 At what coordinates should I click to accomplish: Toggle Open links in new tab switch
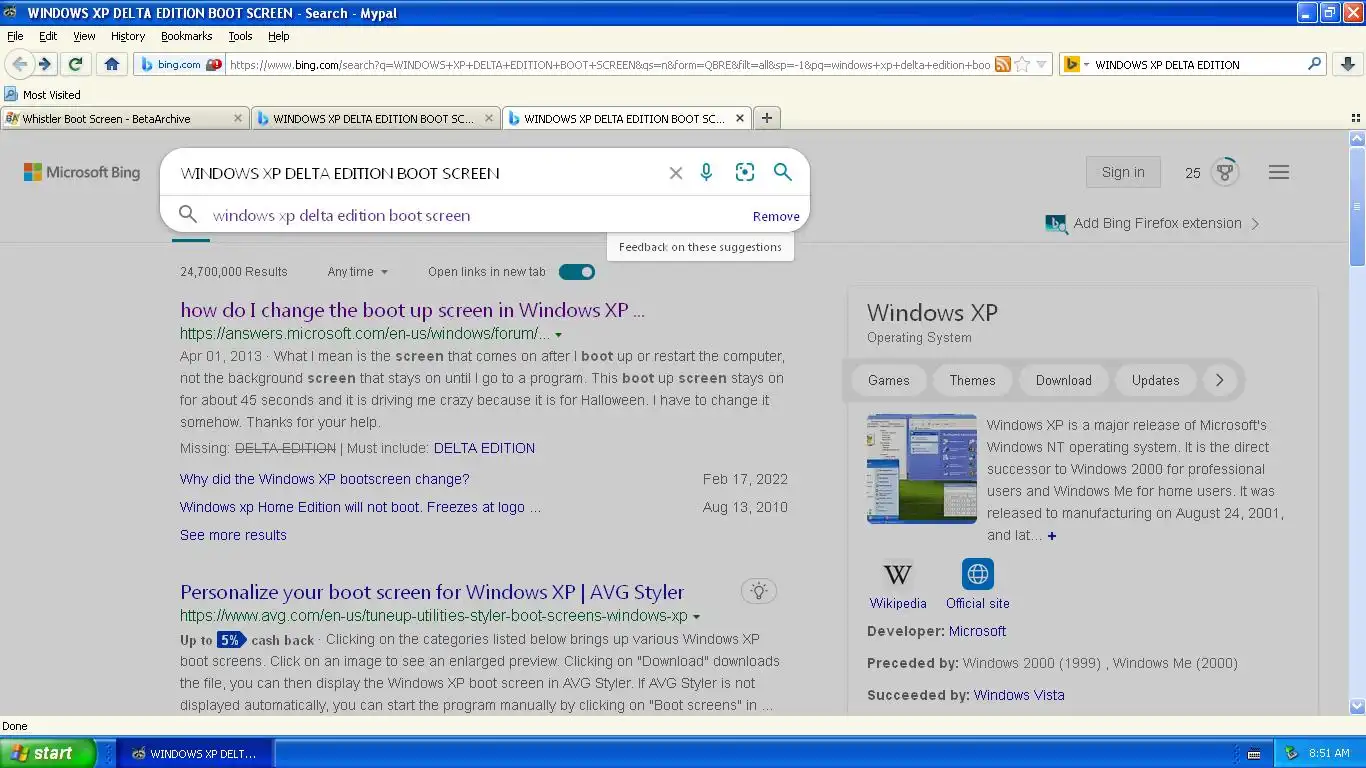click(x=577, y=272)
